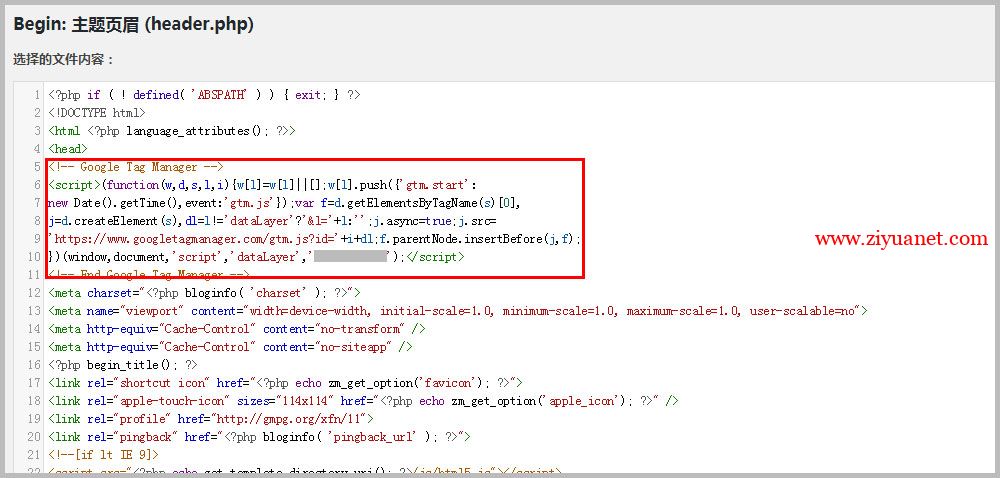Viewport: 1000px width, 478px height.
Task: Click the label '选择的文件内容：'
Action: click(x=64, y=59)
